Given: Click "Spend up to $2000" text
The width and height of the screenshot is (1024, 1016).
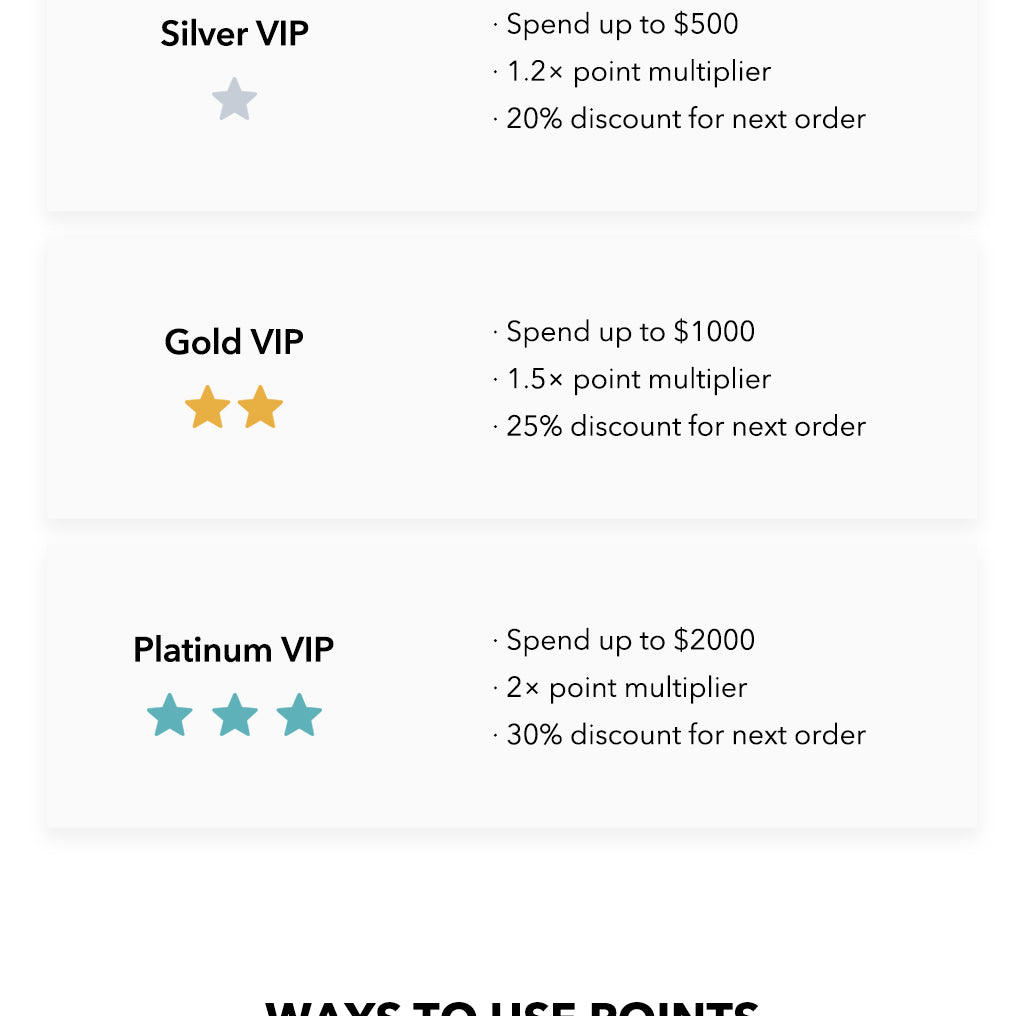Looking at the screenshot, I should coord(630,640).
